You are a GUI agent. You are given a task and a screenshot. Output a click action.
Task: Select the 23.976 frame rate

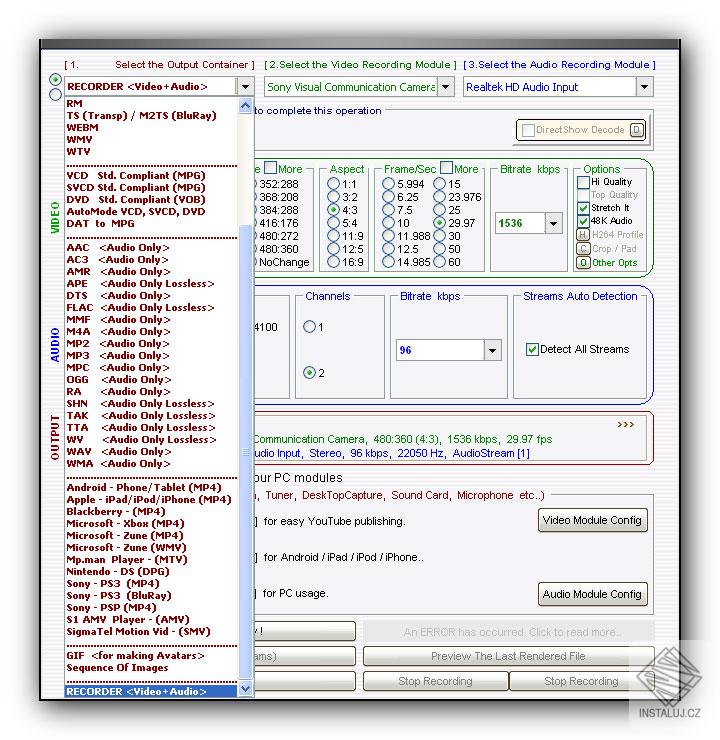point(440,197)
